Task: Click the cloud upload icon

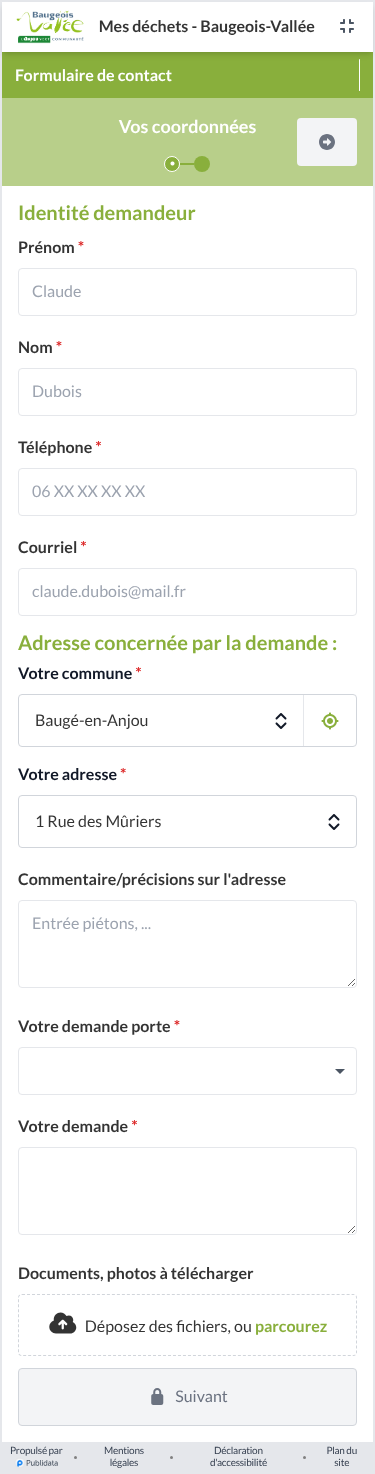Action: (63, 1325)
